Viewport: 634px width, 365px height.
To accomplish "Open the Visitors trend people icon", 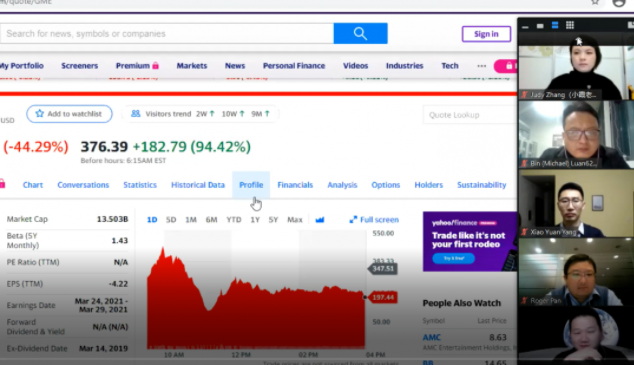I will (135, 114).
